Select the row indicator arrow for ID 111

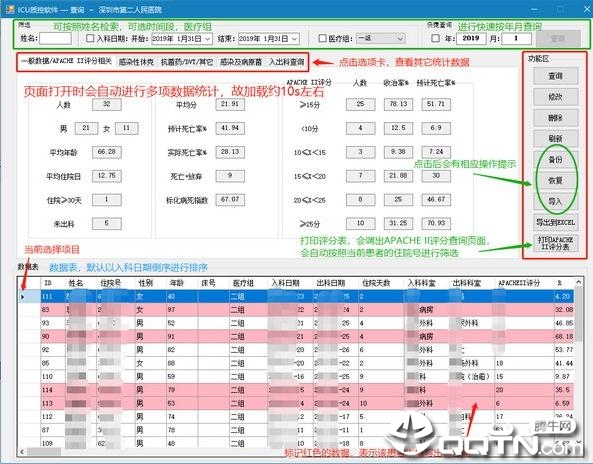(x=23, y=297)
